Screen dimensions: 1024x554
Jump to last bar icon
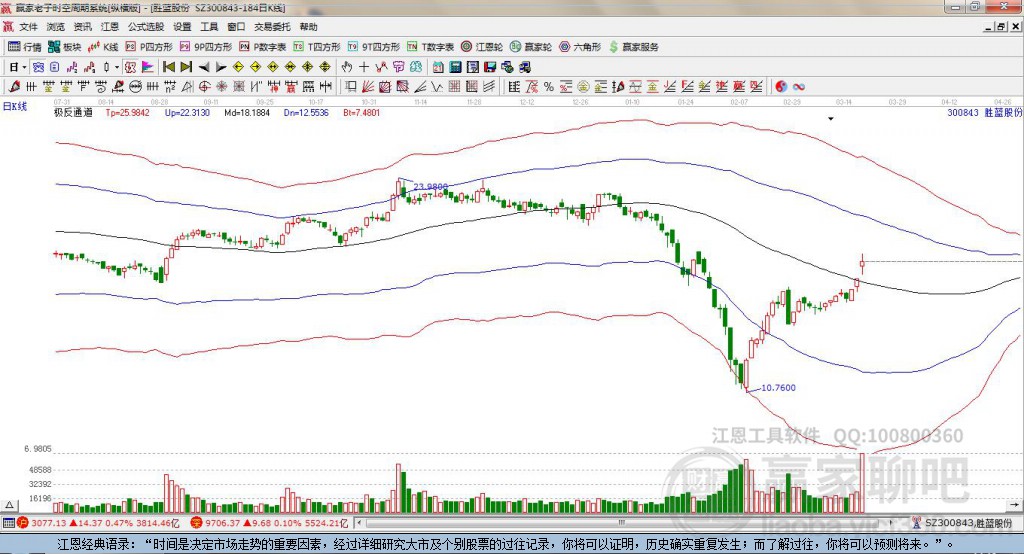pyautogui.click(x=186, y=67)
